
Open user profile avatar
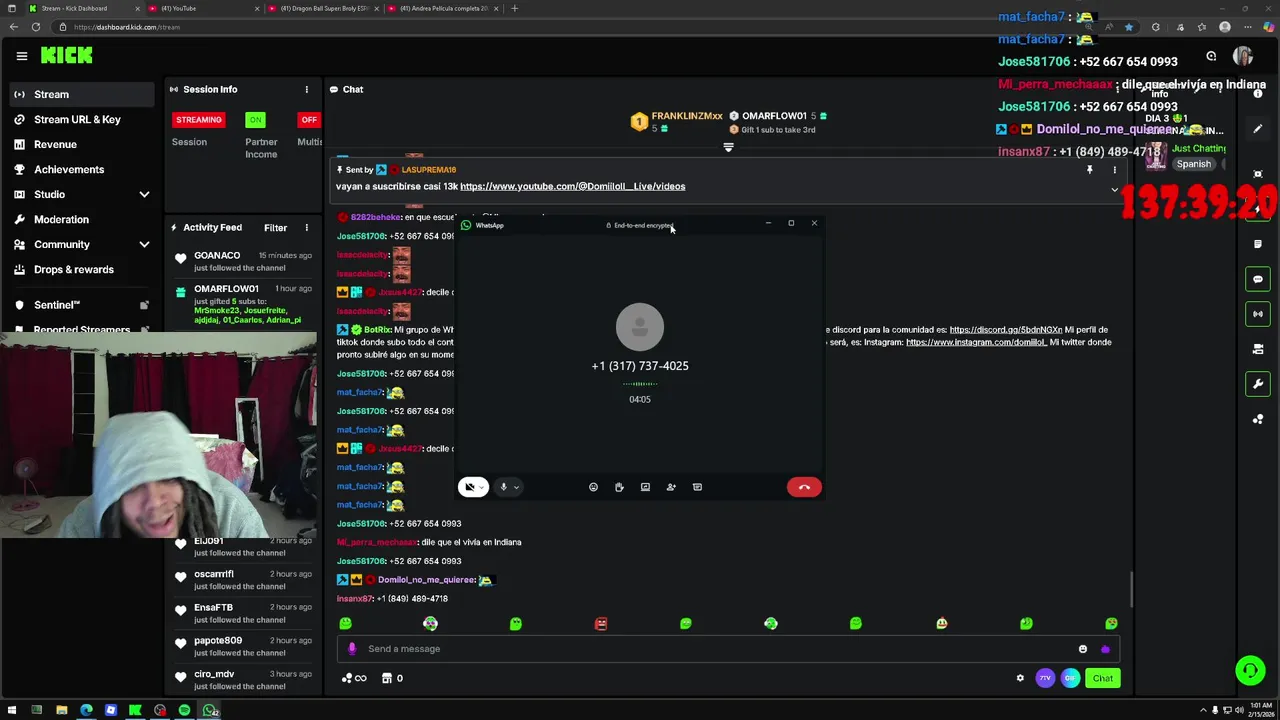click(x=1243, y=56)
